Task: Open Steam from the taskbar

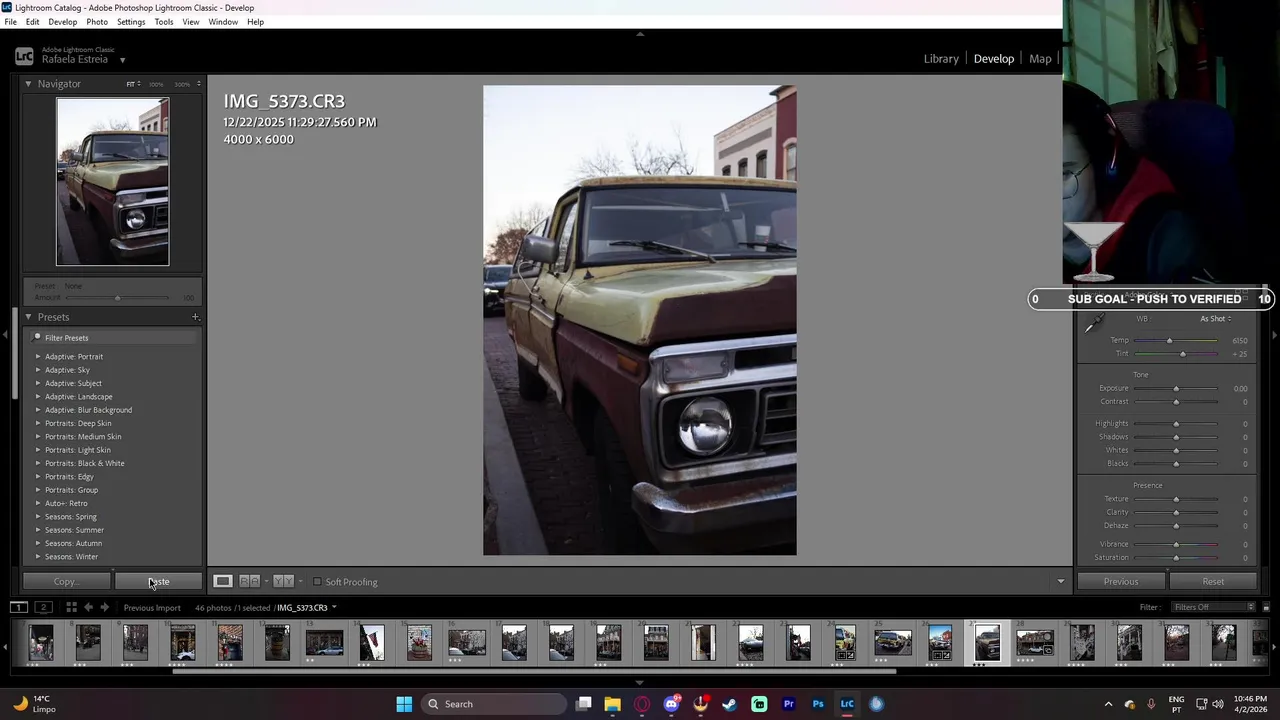Action: coord(729,704)
